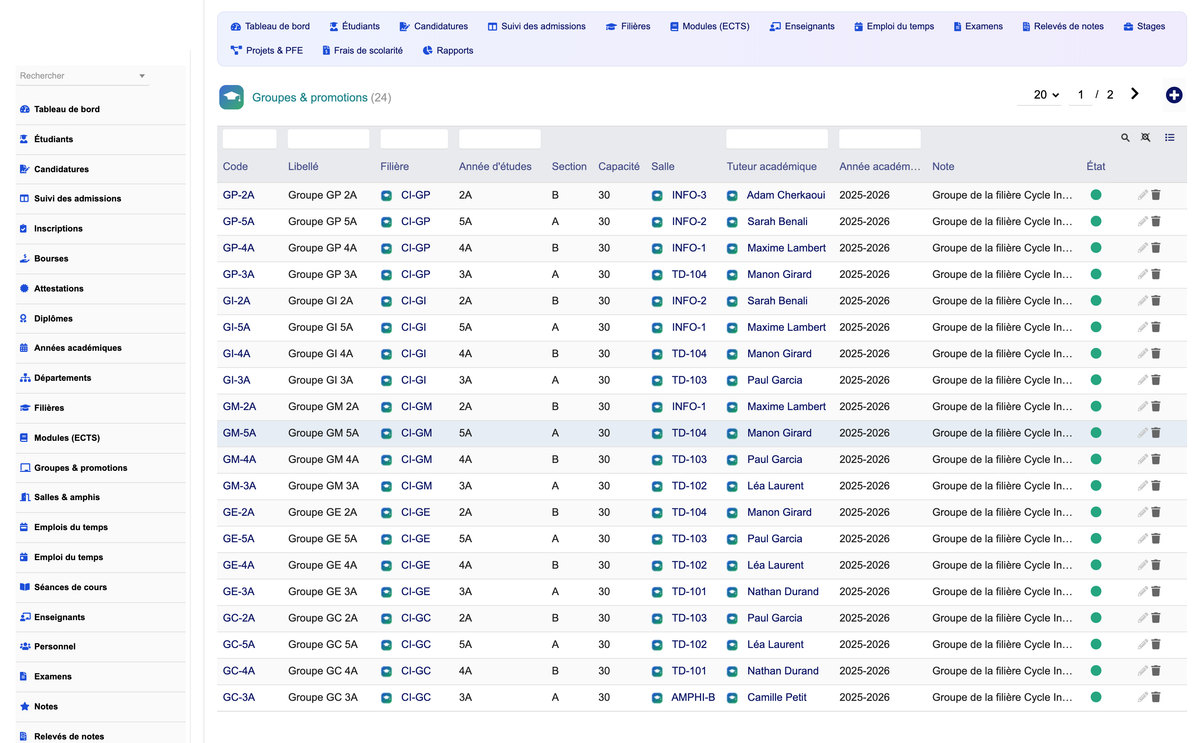1200x743 pixels.
Task: Open the page size 20 dropdown
Action: [1040, 95]
